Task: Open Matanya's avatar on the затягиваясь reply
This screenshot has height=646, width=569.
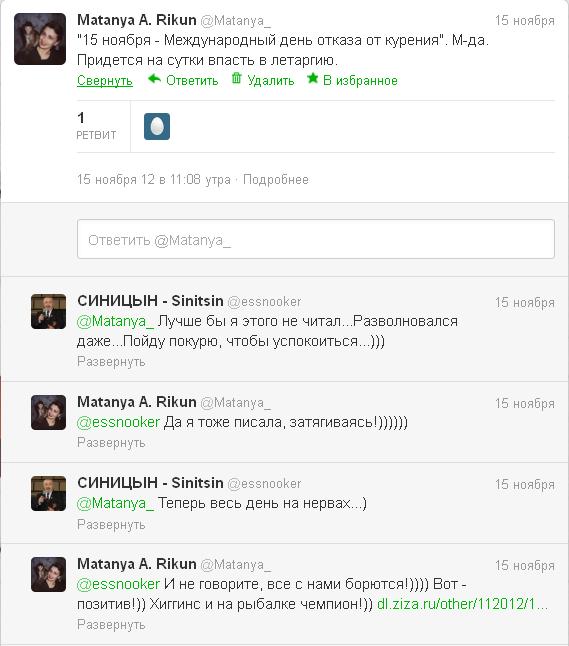Action: point(48,412)
